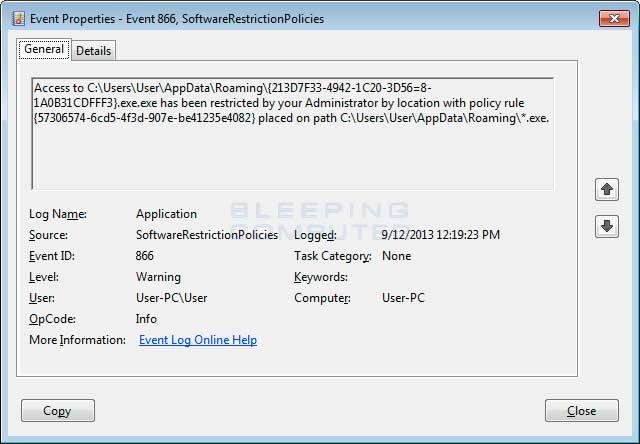This screenshot has width=640, height=444.
Task: Click the Keywords label
Action: pyautogui.click(x=321, y=277)
